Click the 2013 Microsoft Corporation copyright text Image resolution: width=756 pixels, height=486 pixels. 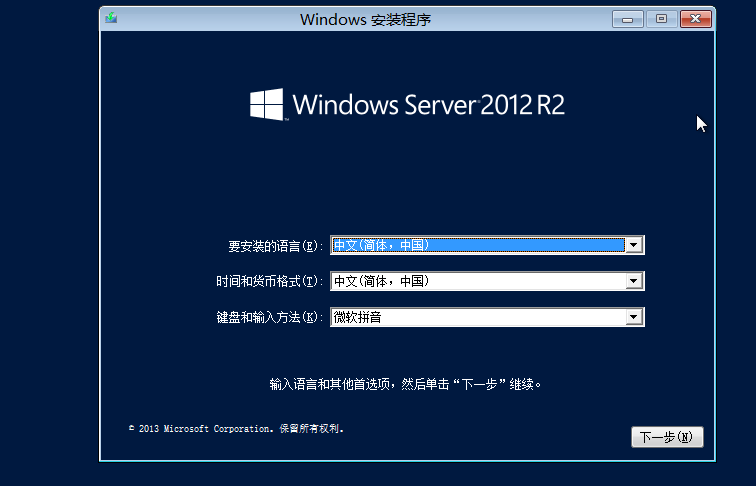coord(236,429)
